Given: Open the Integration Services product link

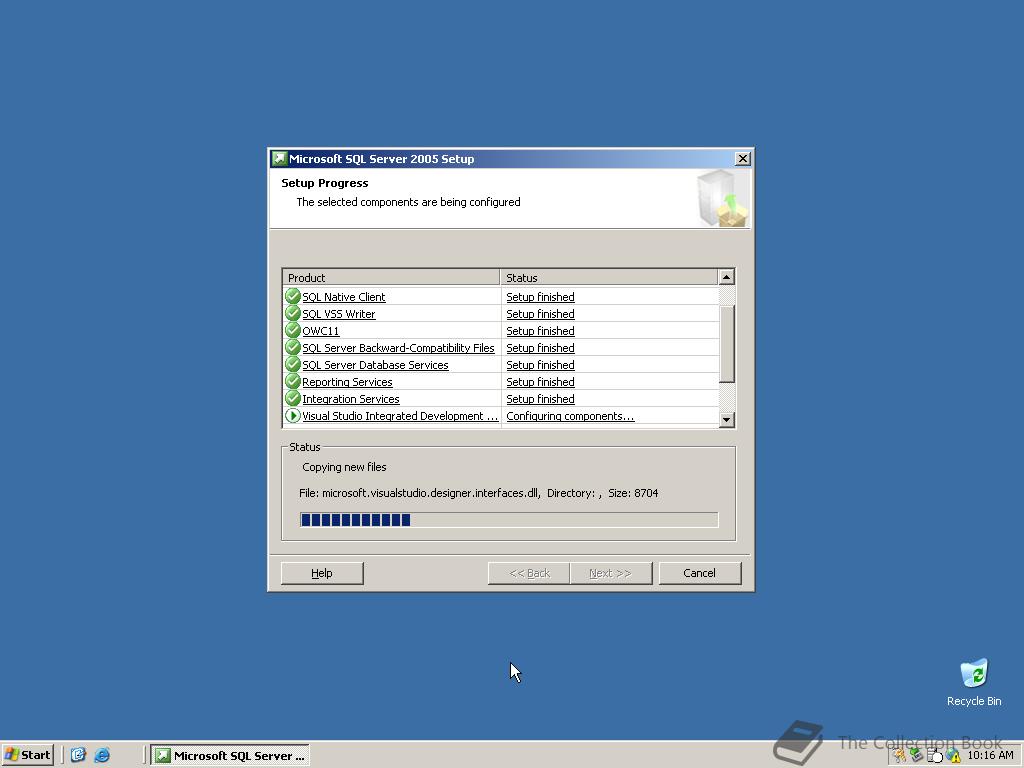Looking at the screenshot, I should (x=351, y=398).
